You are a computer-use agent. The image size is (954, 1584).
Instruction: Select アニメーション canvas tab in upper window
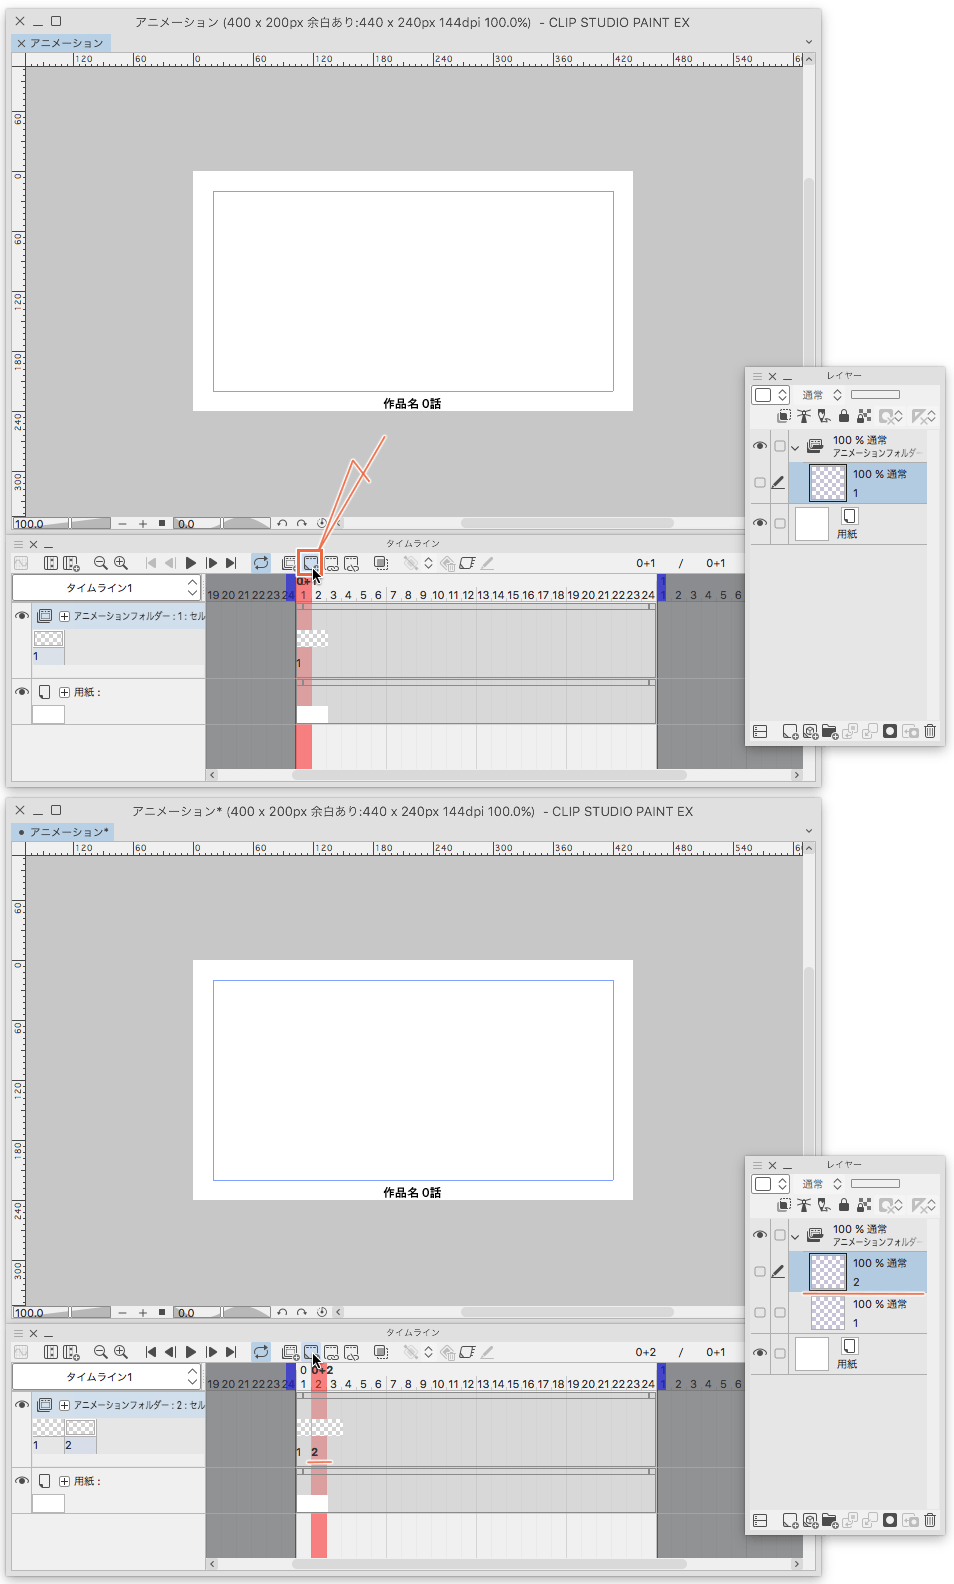(61, 43)
